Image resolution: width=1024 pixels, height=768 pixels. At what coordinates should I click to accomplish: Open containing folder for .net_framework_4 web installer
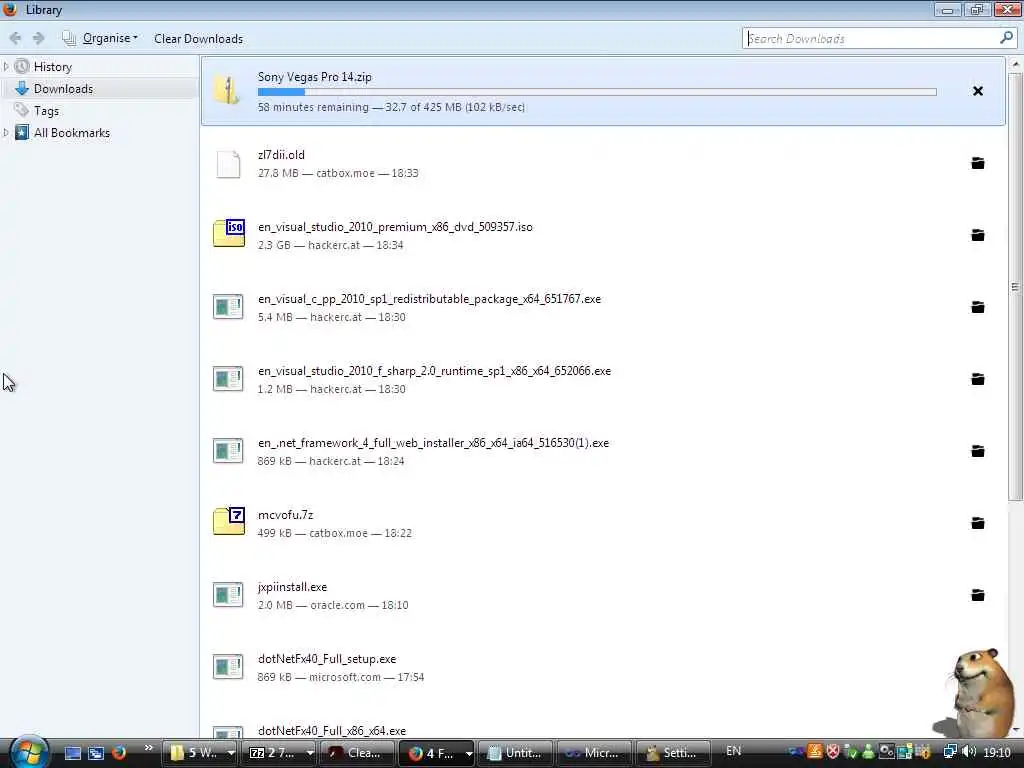[978, 451]
